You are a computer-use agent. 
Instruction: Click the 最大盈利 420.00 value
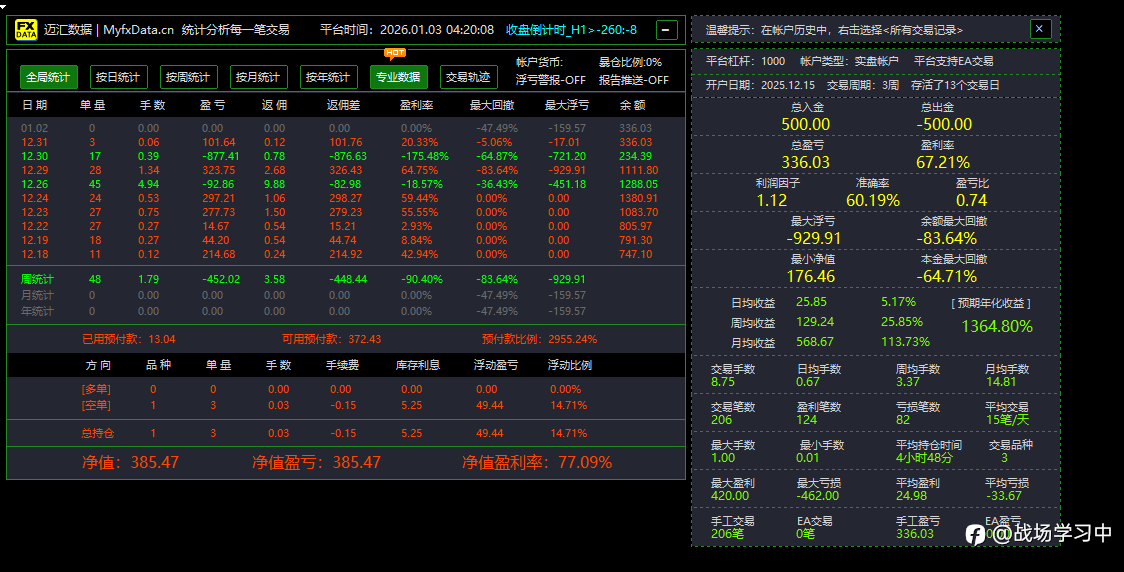click(730, 495)
